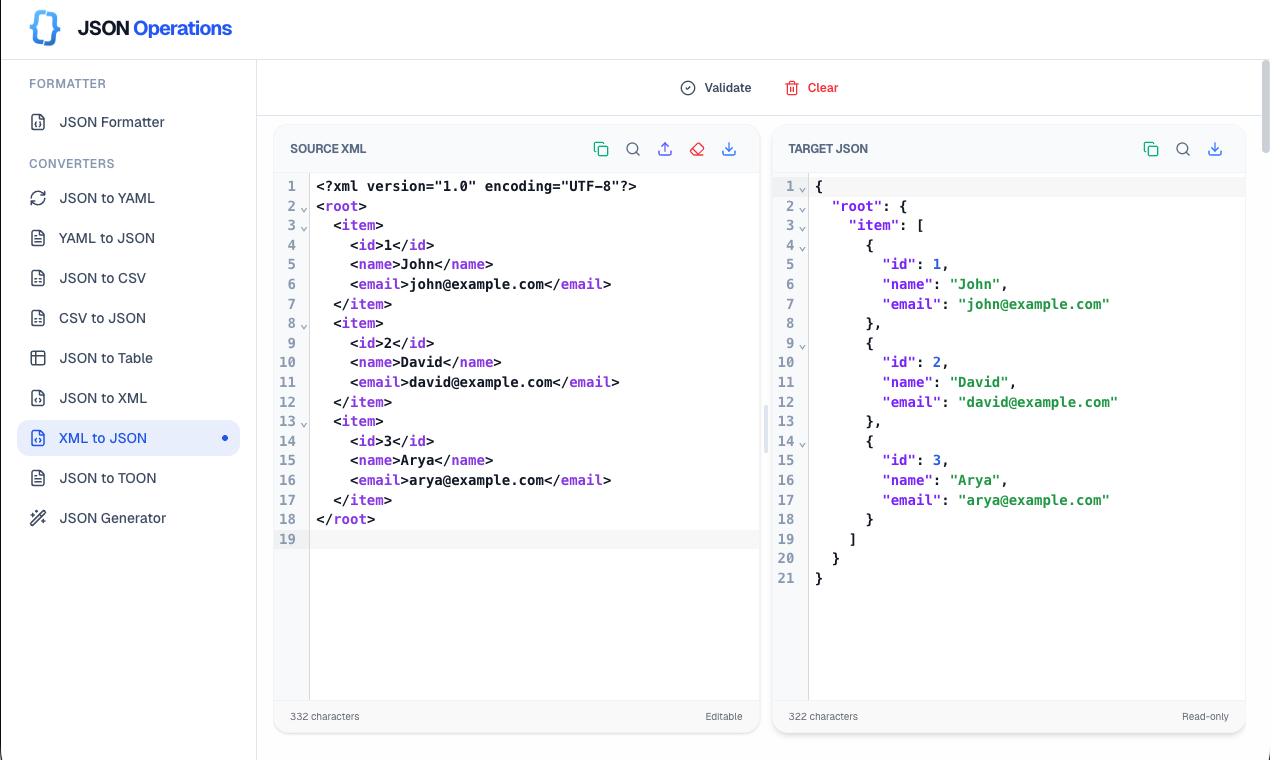
Task: Open search in the Source XML panel
Action: [x=633, y=148]
